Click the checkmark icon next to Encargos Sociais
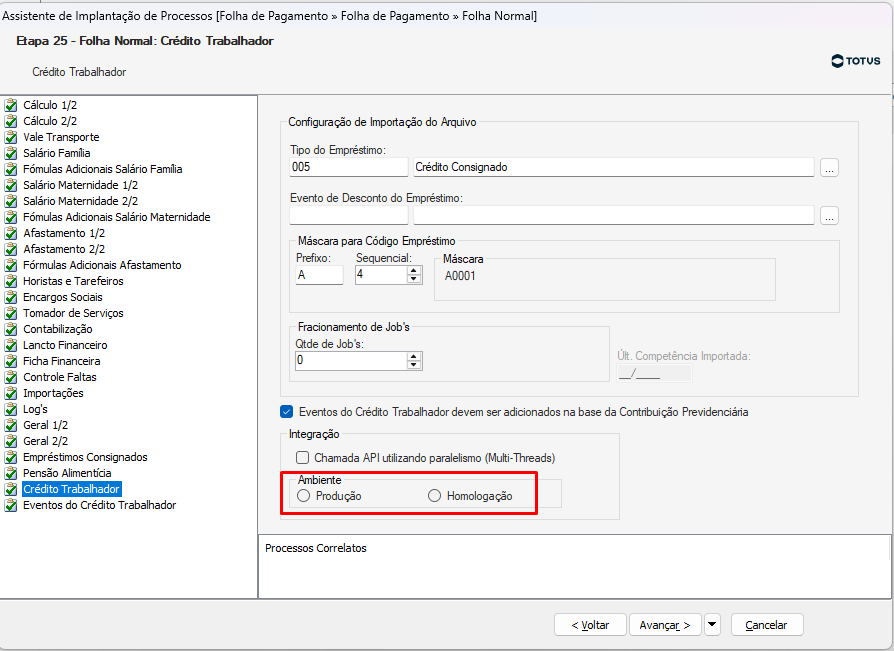 11,298
